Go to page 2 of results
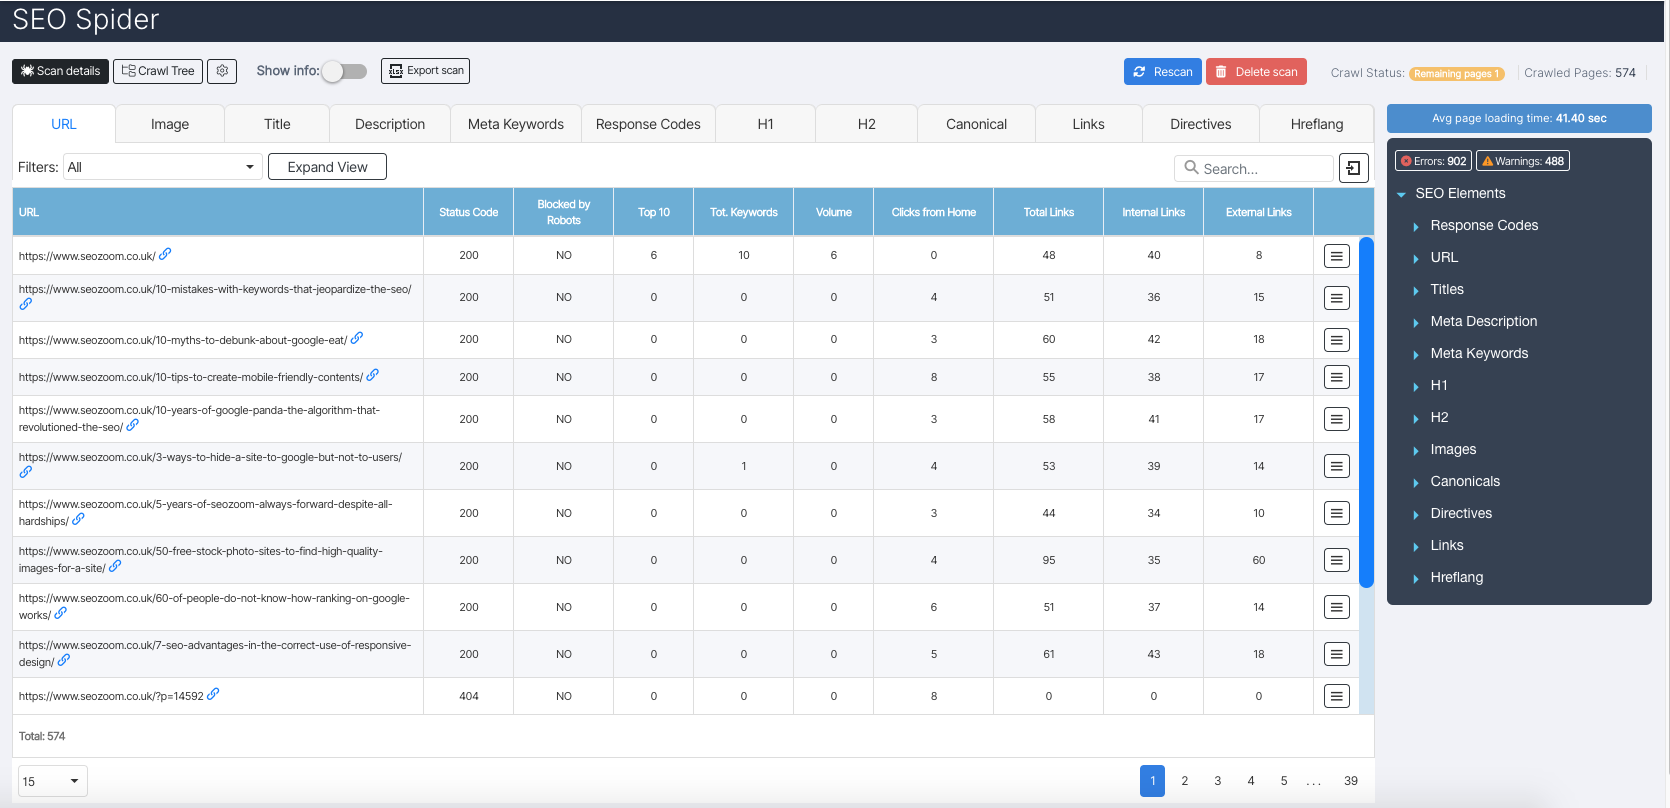This screenshot has width=1670, height=808. click(1185, 781)
